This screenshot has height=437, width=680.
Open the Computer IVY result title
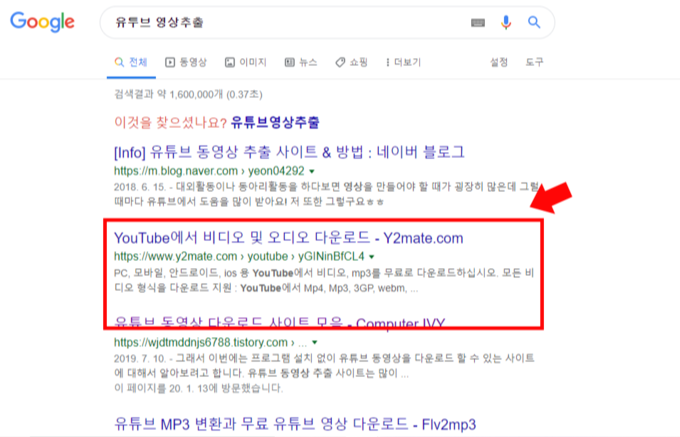click(x=279, y=322)
